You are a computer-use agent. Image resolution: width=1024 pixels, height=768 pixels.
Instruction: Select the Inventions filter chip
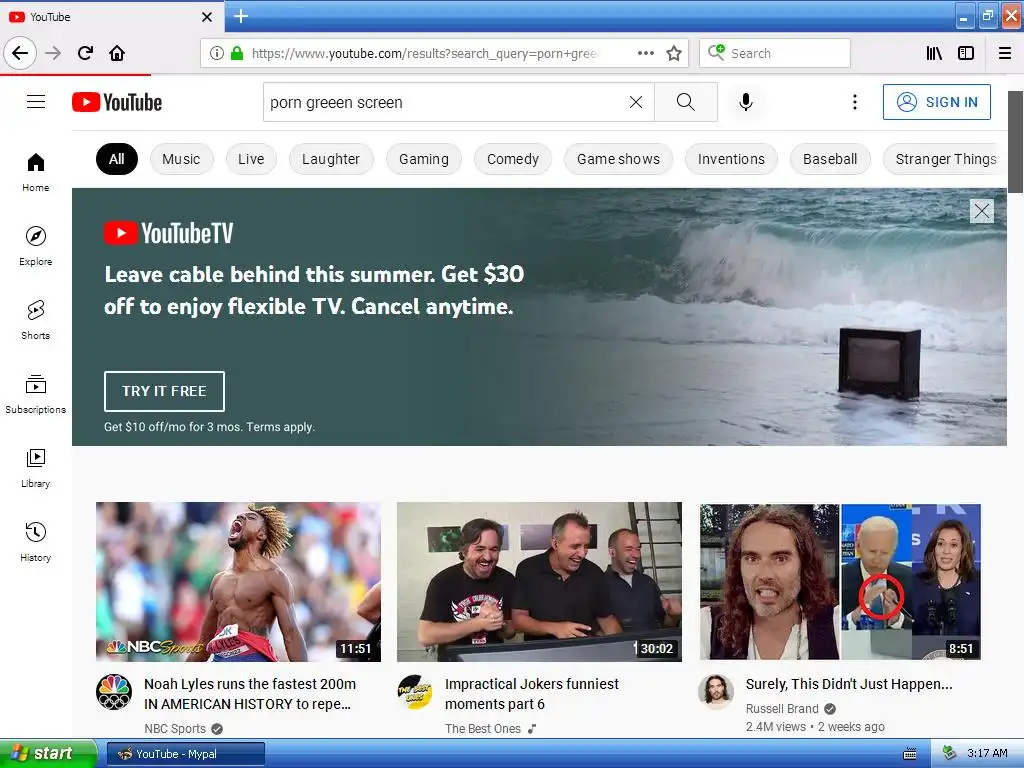(x=731, y=159)
